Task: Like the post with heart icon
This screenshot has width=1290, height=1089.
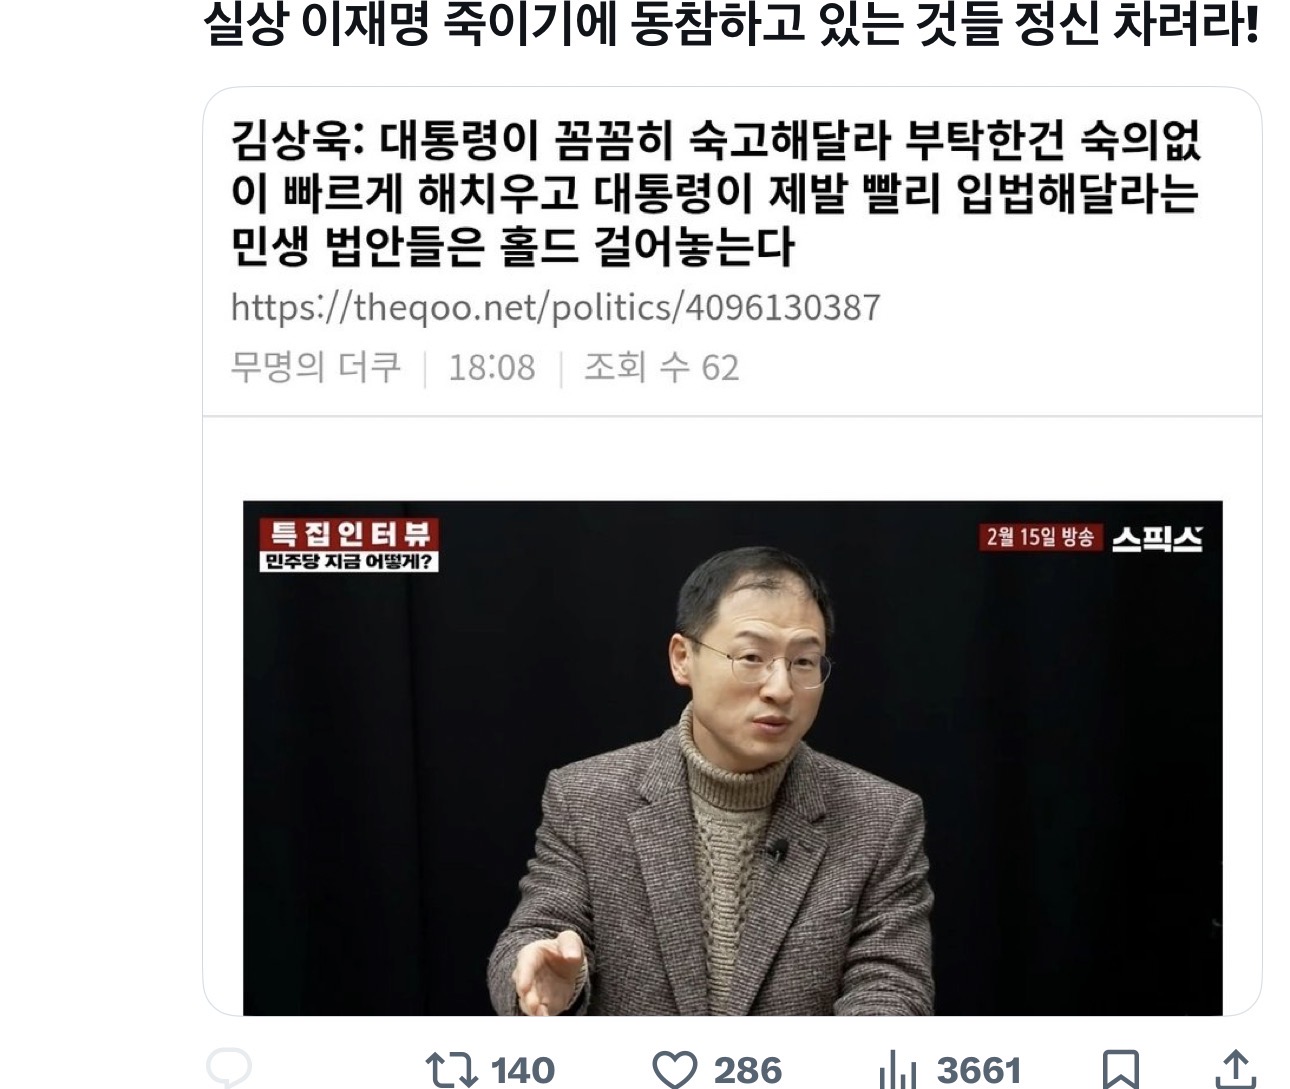Action: 674,1070
